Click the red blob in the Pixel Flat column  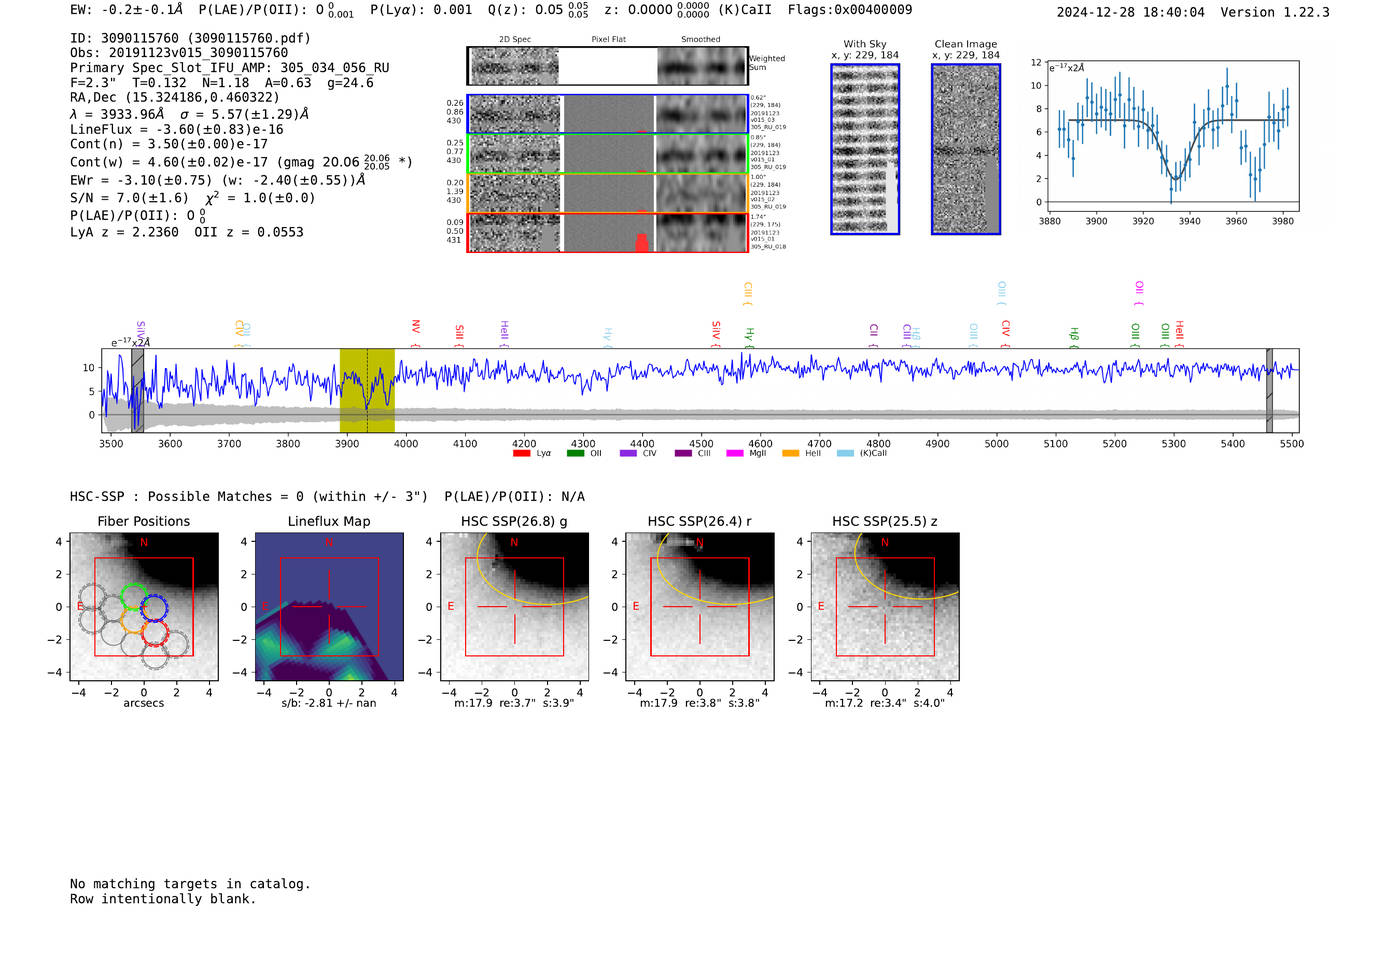tap(641, 242)
